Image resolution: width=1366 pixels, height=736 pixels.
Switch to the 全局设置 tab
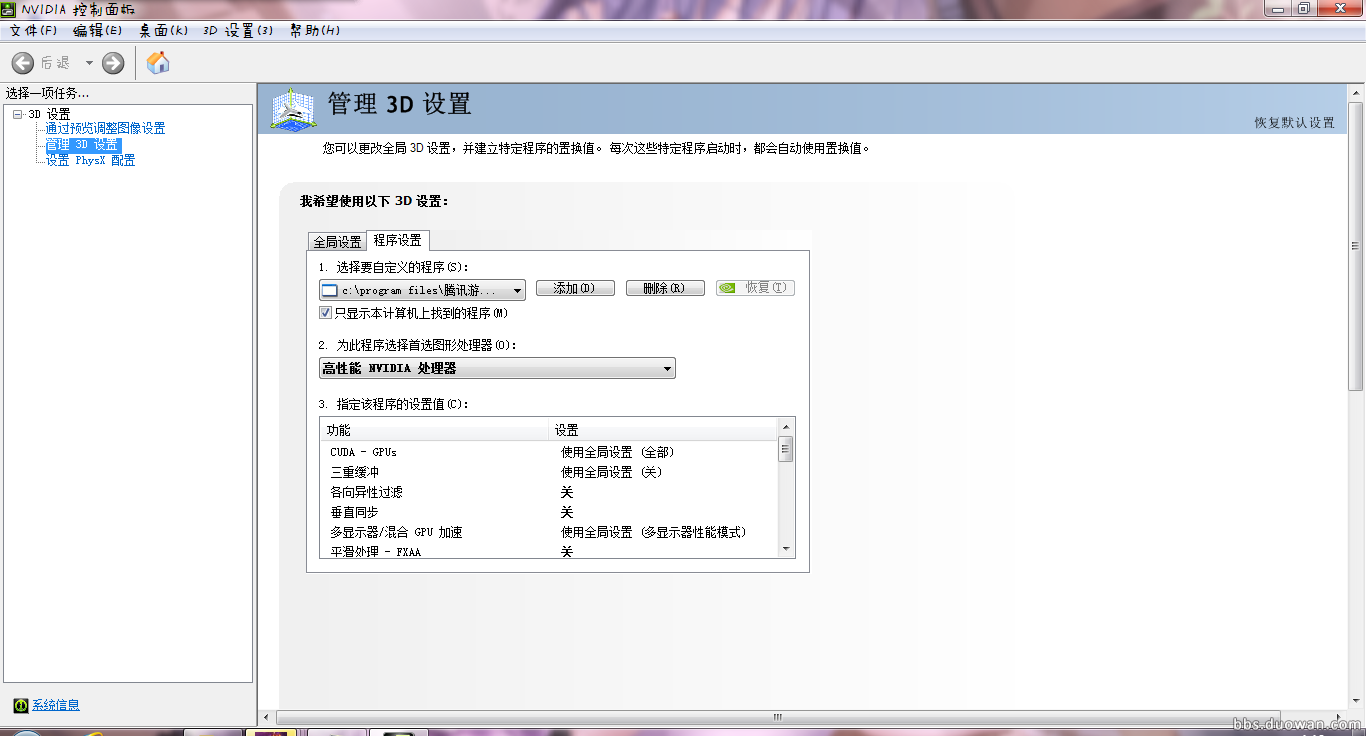tap(337, 242)
